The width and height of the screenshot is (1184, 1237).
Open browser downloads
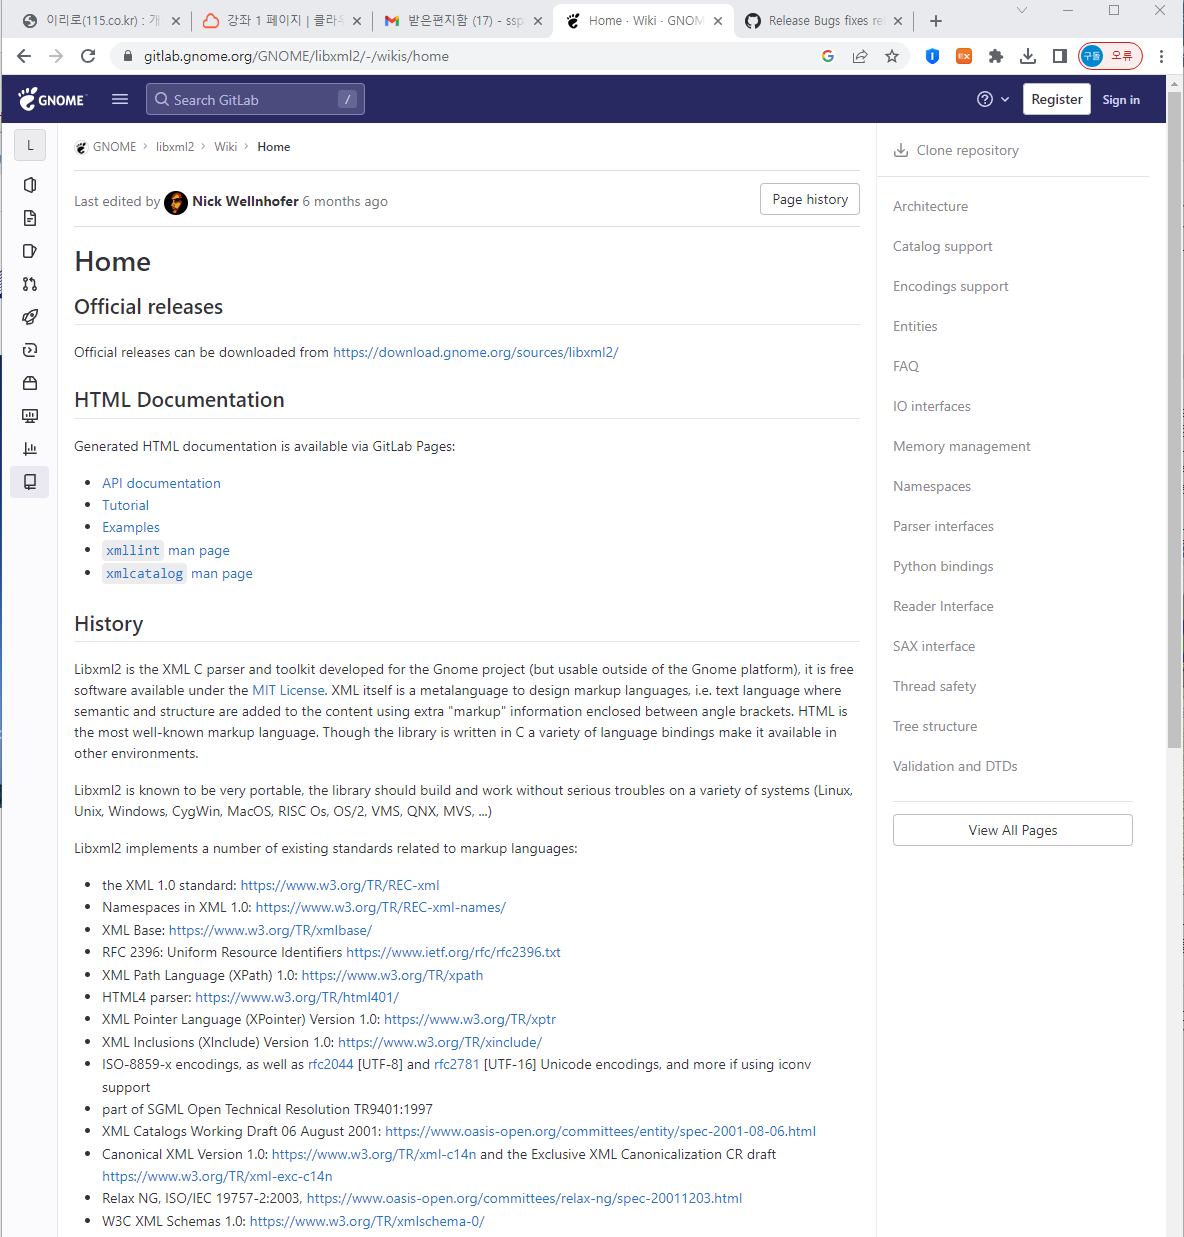pyautogui.click(x=1028, y=56)
